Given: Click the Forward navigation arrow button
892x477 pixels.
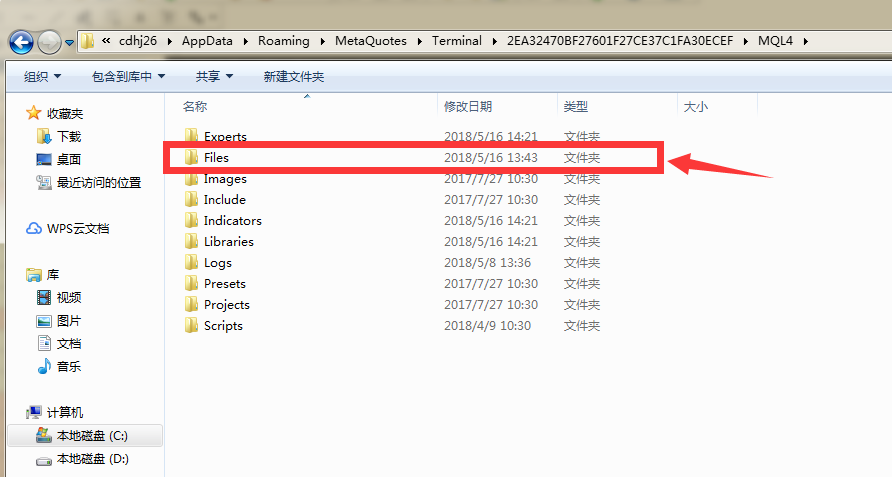Looking at the screenshot, I should point(49,42).
